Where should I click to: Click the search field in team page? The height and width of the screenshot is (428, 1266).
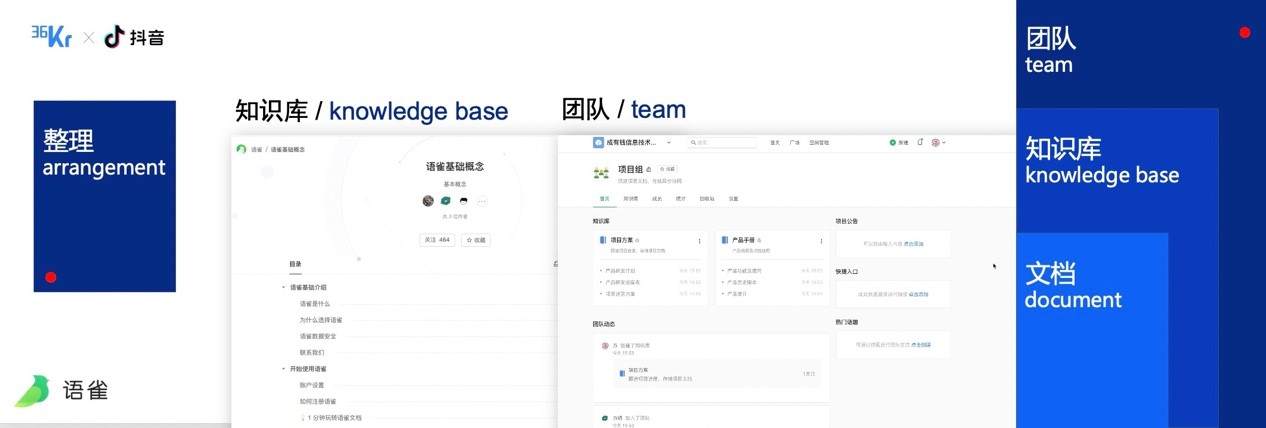721,143
